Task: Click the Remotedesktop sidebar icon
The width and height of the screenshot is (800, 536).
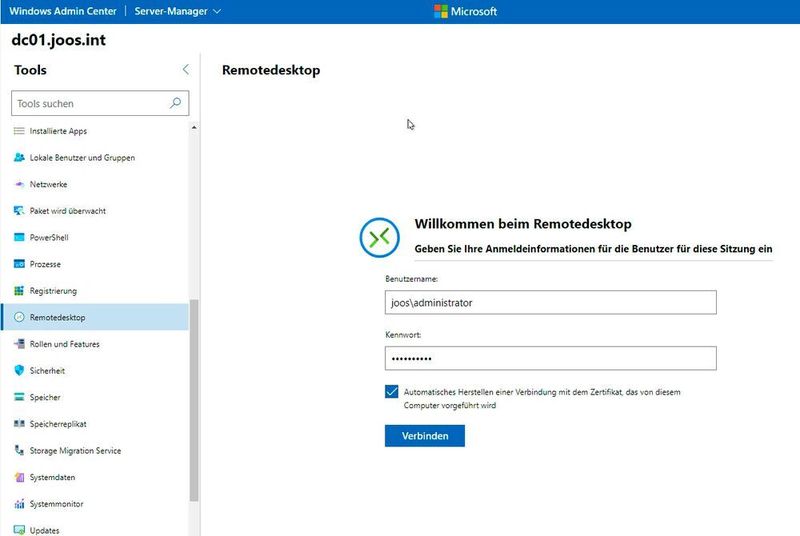Action: click(19, 317)
